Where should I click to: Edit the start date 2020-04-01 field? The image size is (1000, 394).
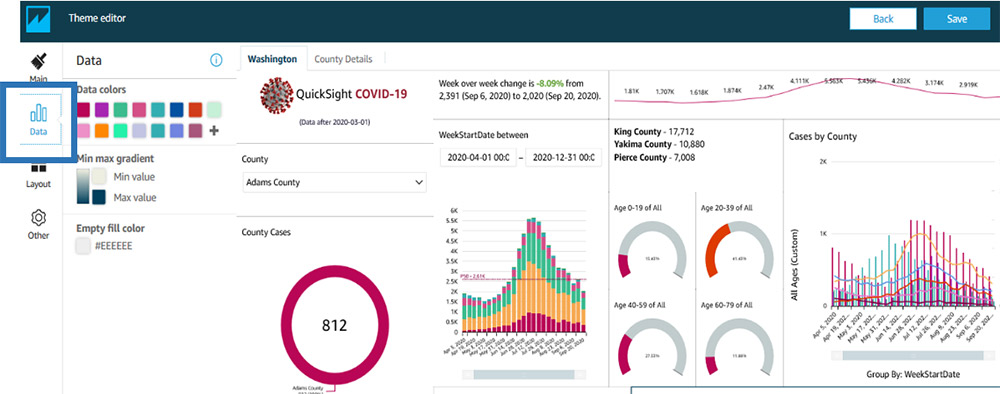point(478,158)
